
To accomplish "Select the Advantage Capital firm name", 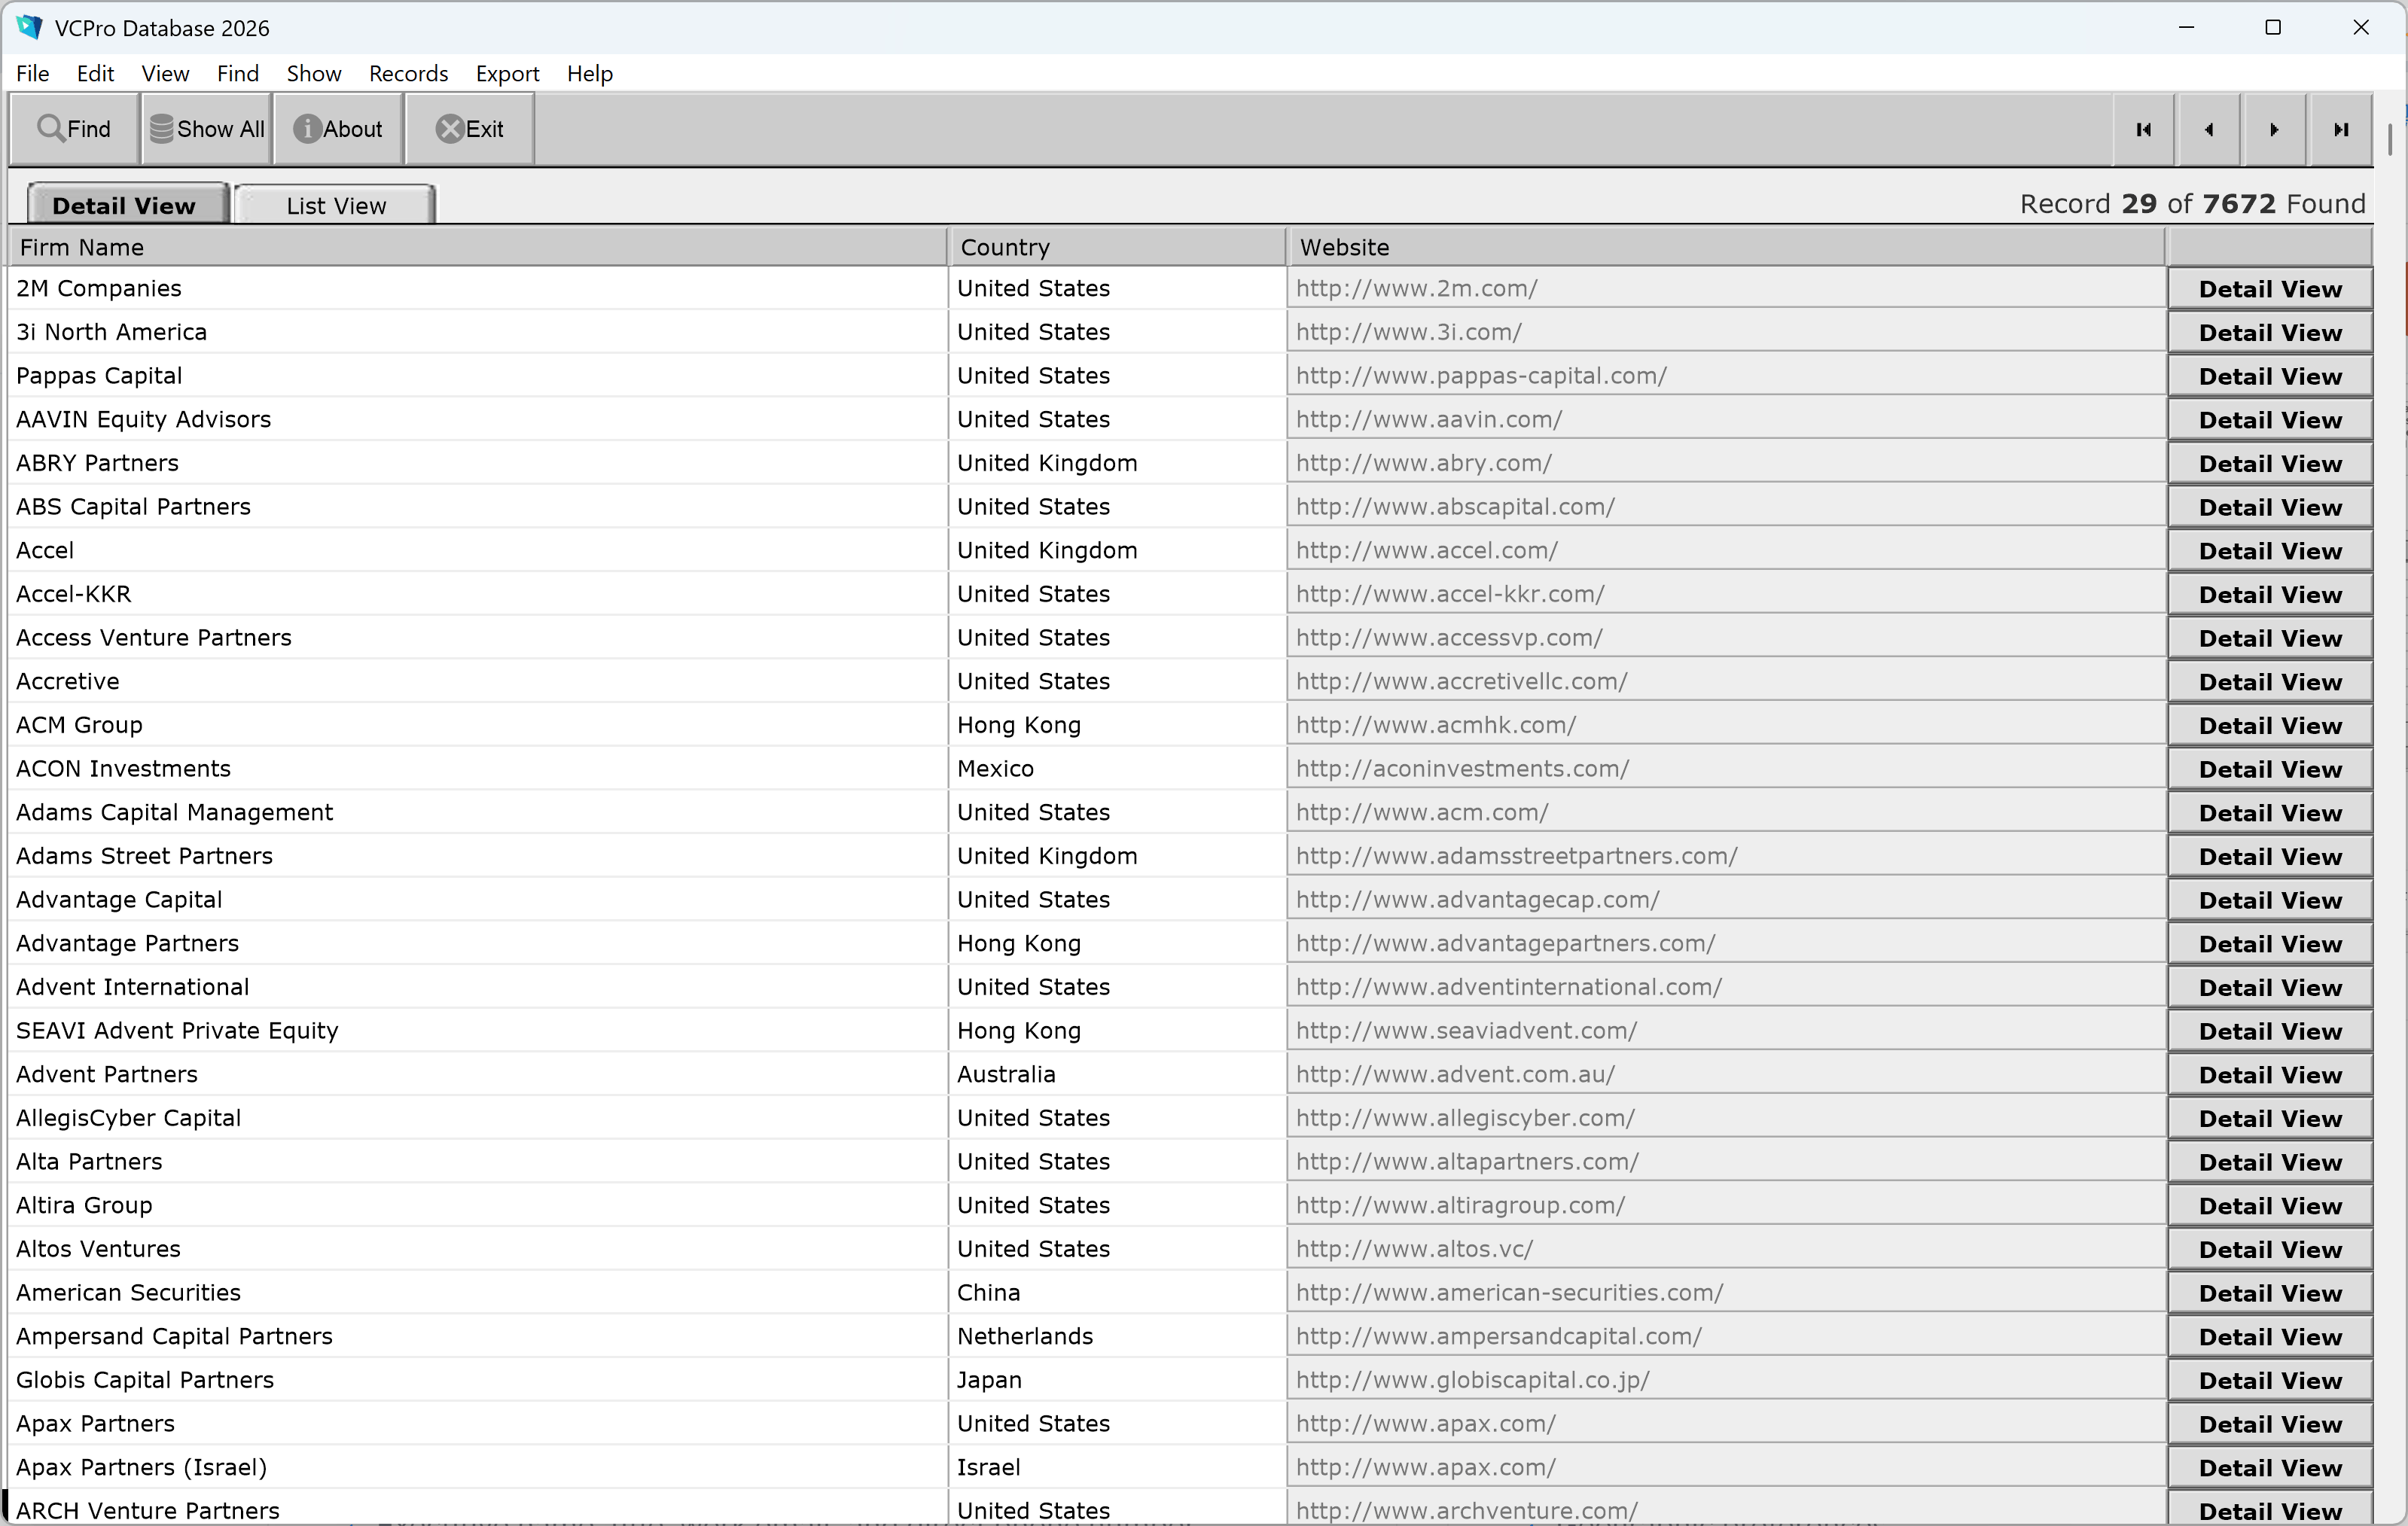I will [x=119, y=899].
